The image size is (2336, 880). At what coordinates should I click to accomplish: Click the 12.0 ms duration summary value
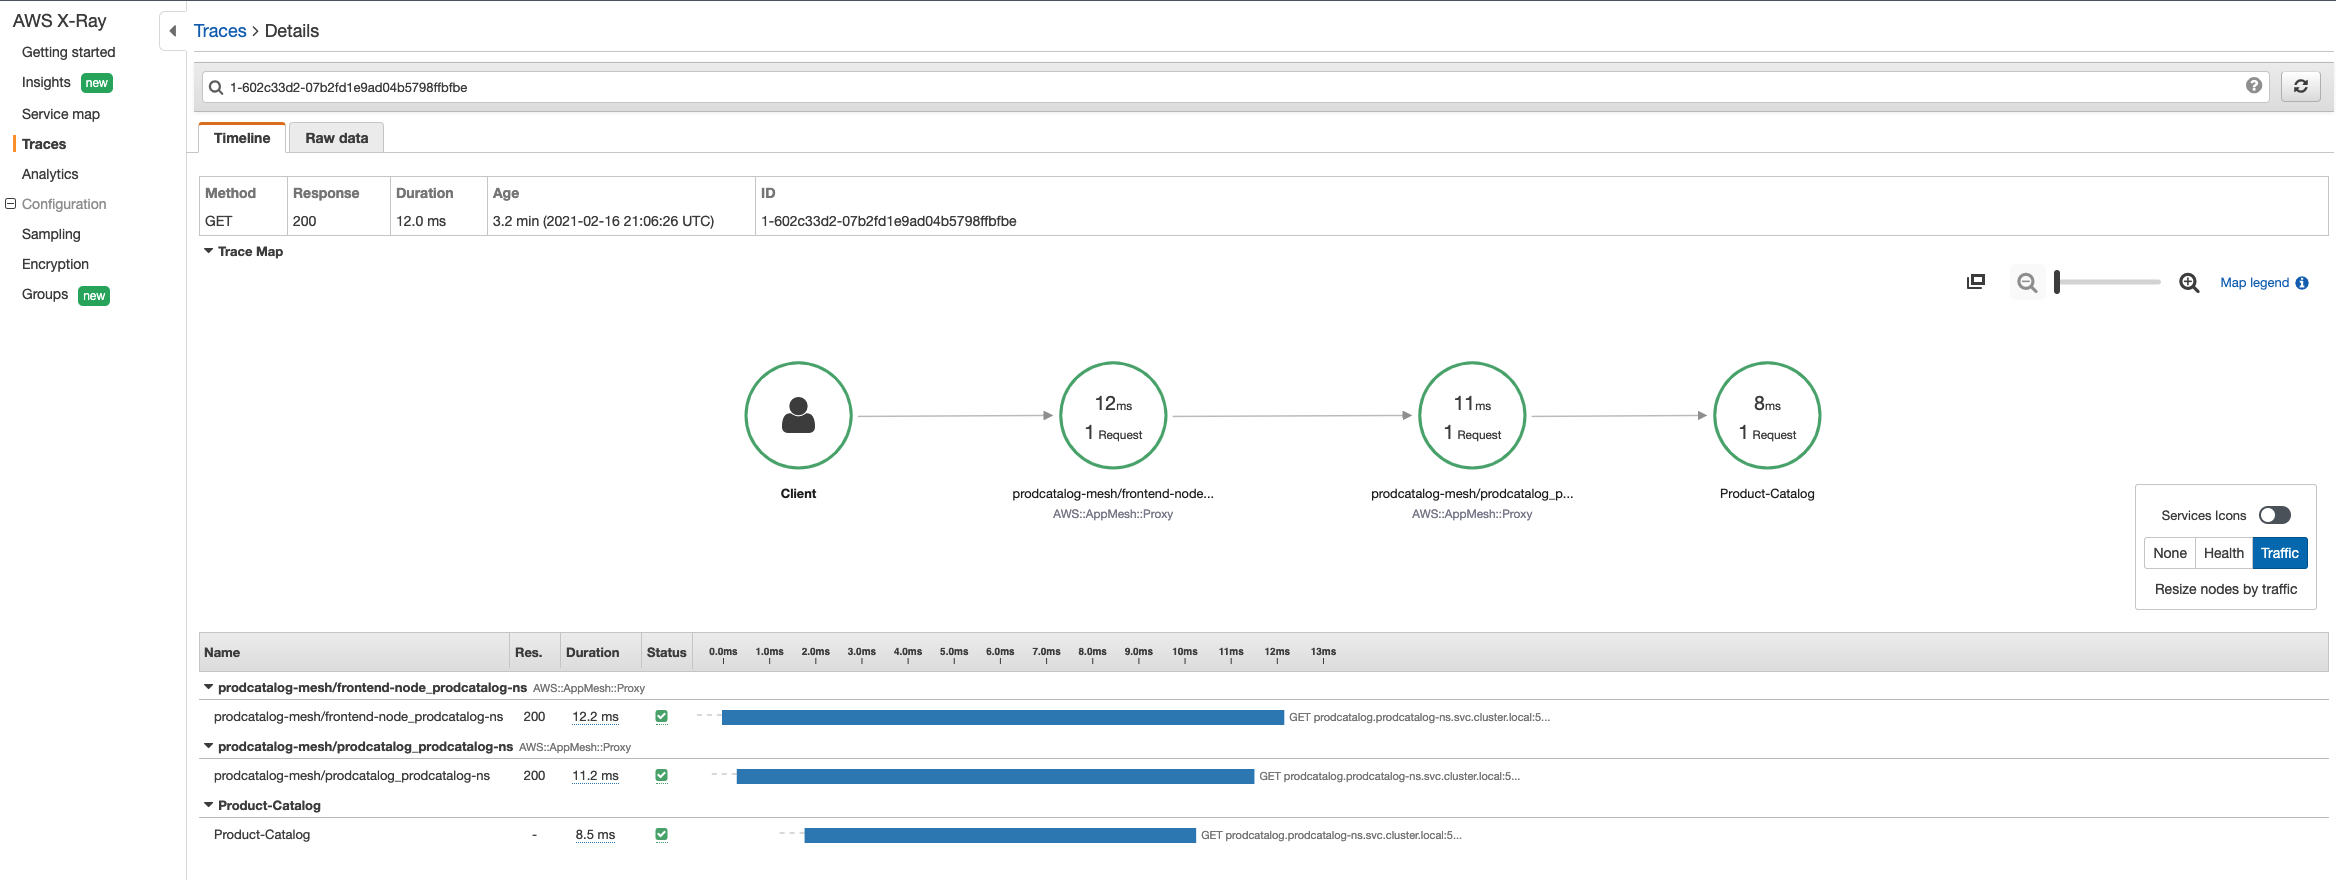point(421,221)
